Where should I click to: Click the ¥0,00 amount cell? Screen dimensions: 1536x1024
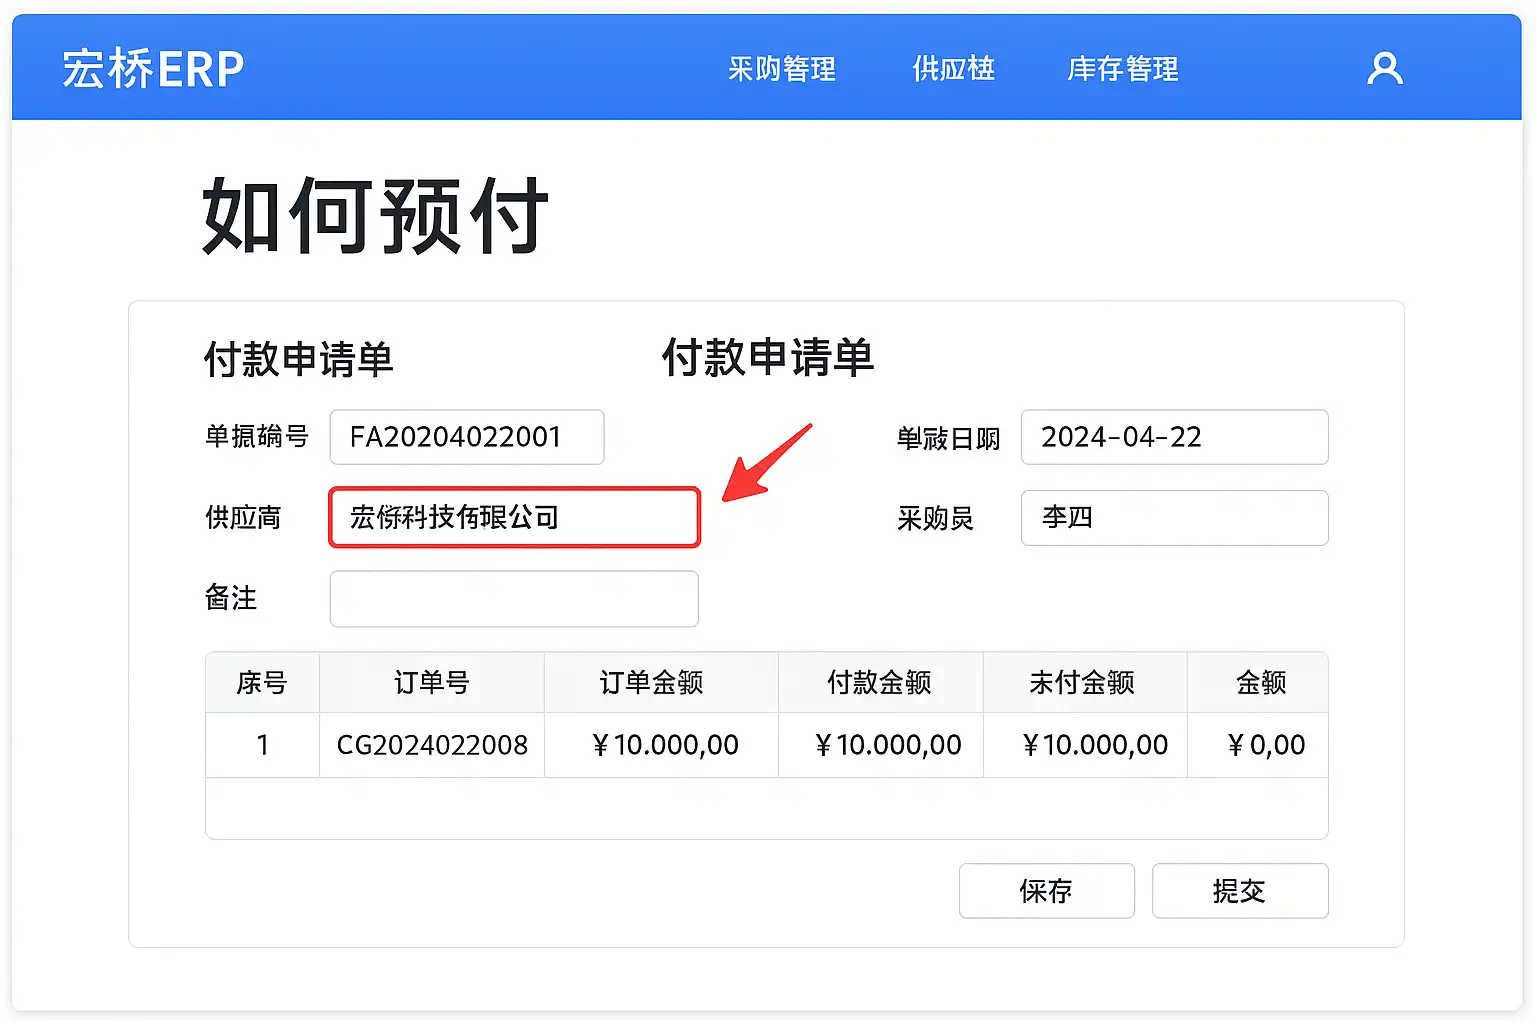(x=1258, y=745)
